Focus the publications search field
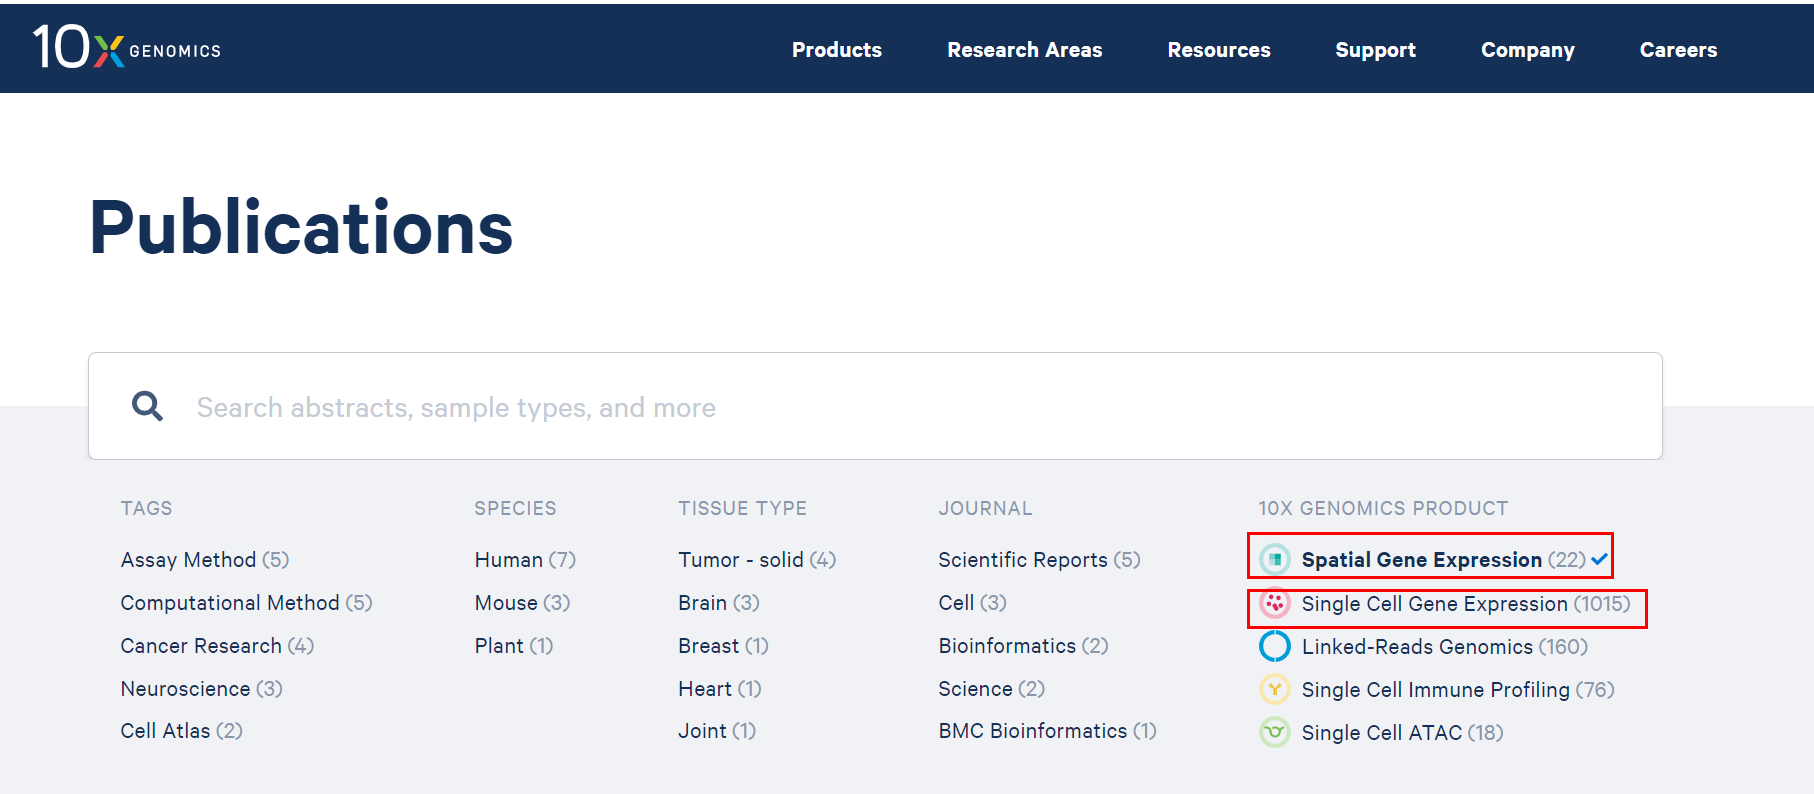The image size is (1814, 794). tap(875, 406)
